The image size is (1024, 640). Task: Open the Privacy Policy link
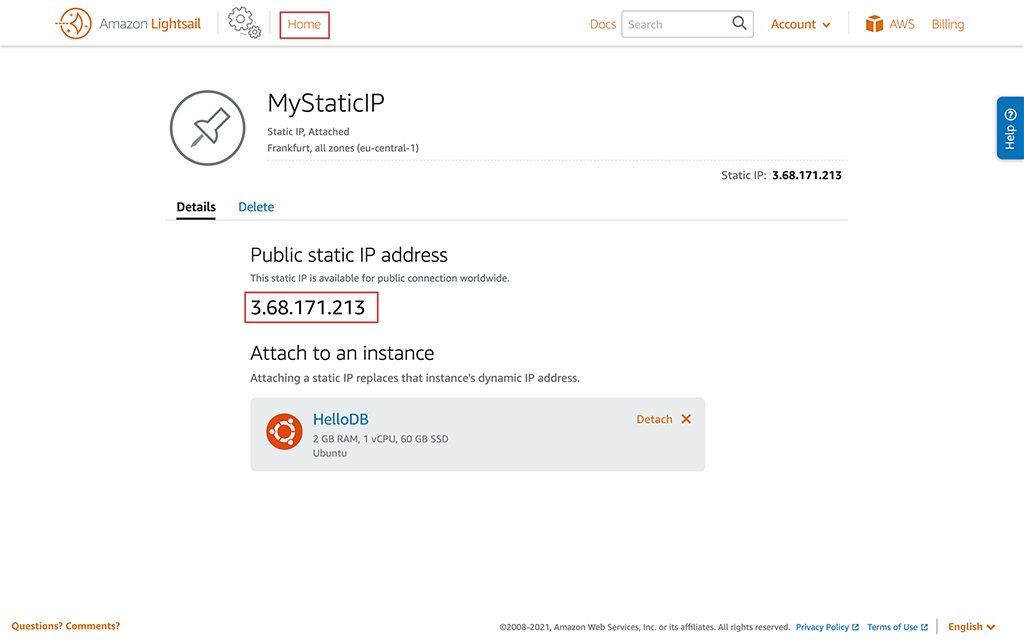(822, 627)
